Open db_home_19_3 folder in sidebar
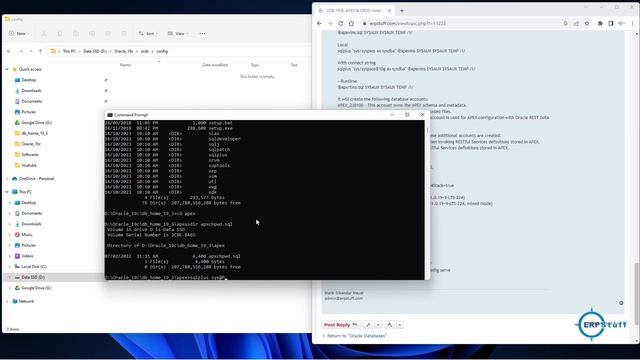The width and height of the screenshot is (640, 360). [35, 133]
